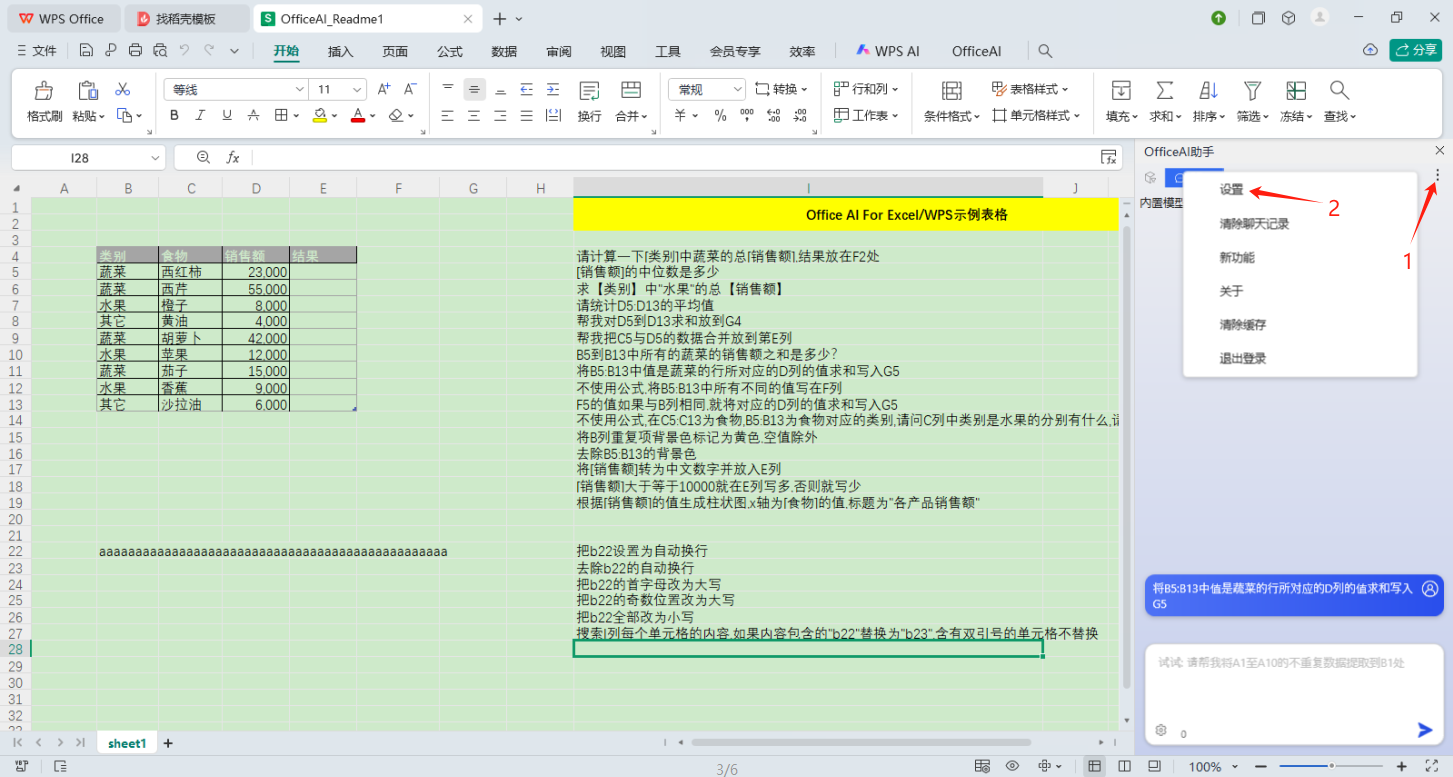The width and height of the screenshot is (1453, 777).
Task: Apply the yellow fill color button
Action: [x=319, y=116]
